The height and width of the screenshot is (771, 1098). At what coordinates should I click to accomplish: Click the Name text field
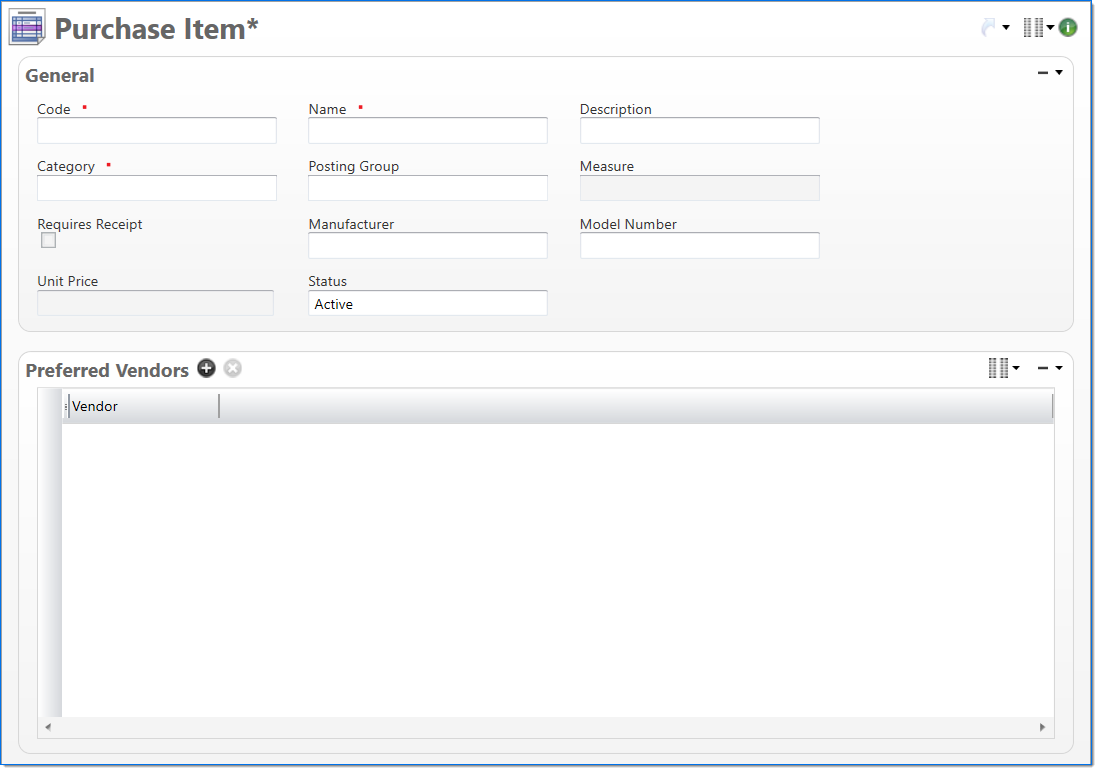pyautogui.click(x=428, y=131)
